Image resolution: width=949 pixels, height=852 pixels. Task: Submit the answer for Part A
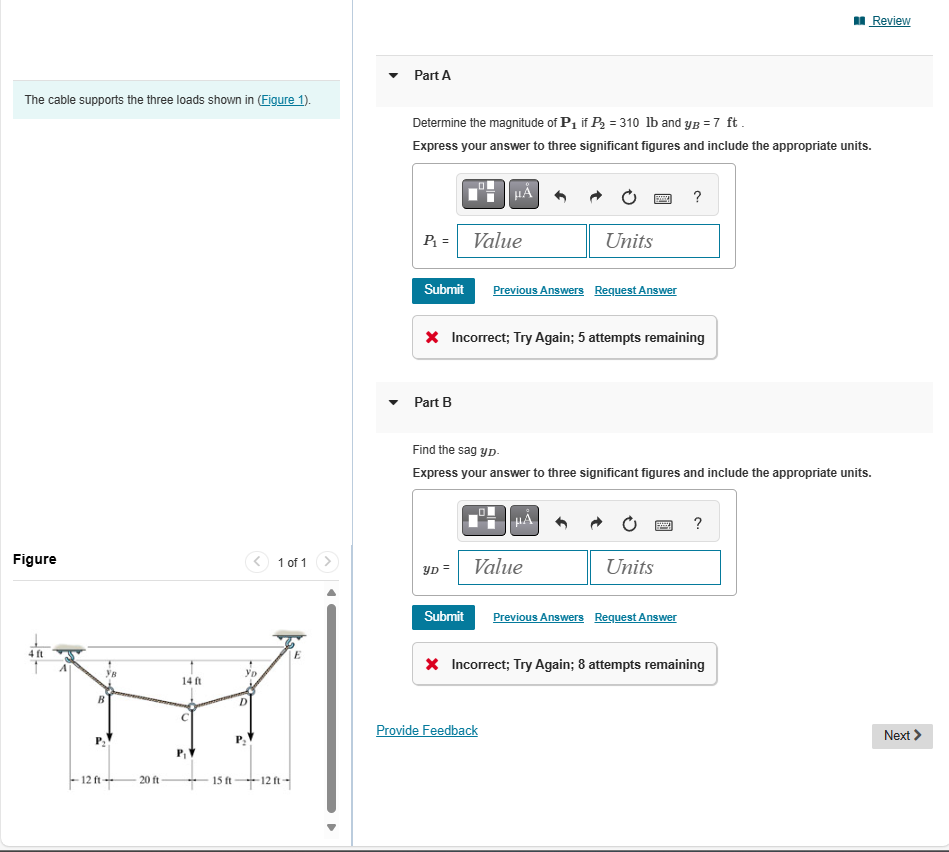[x=443, y=290]
